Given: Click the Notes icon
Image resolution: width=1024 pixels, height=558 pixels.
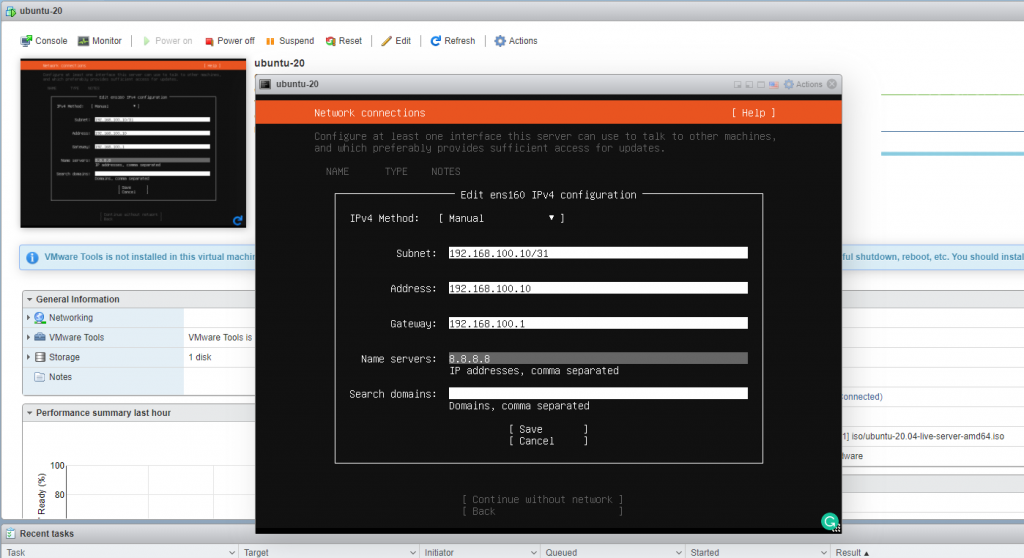Looking at the screenshot, I should [40, 377].
